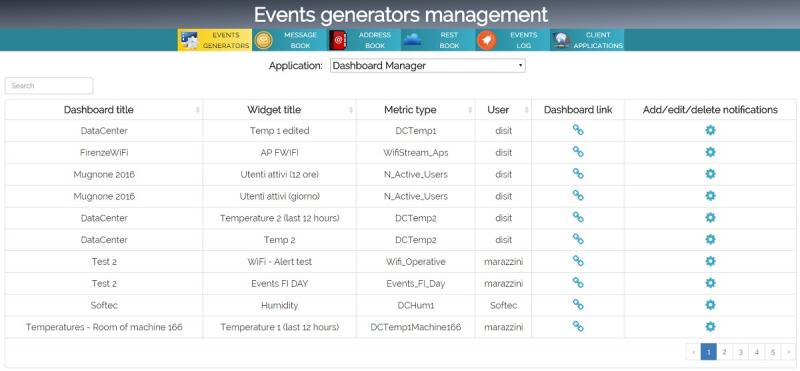Edit notifications gear for Temperature 1 (last 12 hours)
This screenshot has width=800, height=371.
pos(710,326)
